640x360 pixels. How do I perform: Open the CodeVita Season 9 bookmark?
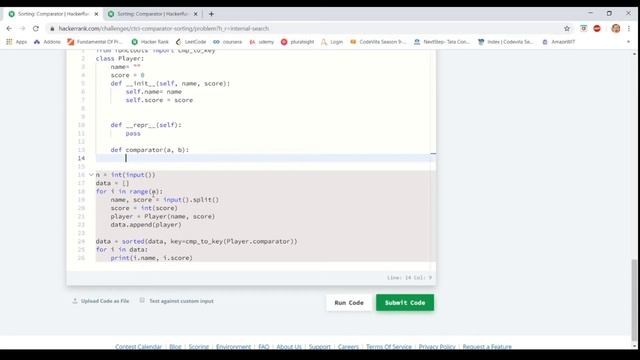point(378,42)
